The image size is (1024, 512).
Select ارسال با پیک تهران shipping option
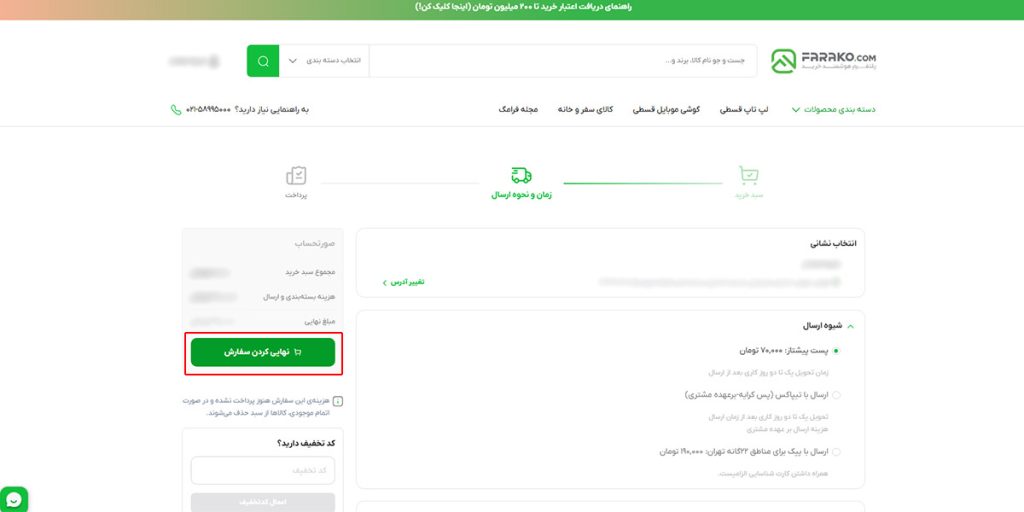tap(836, 452)
